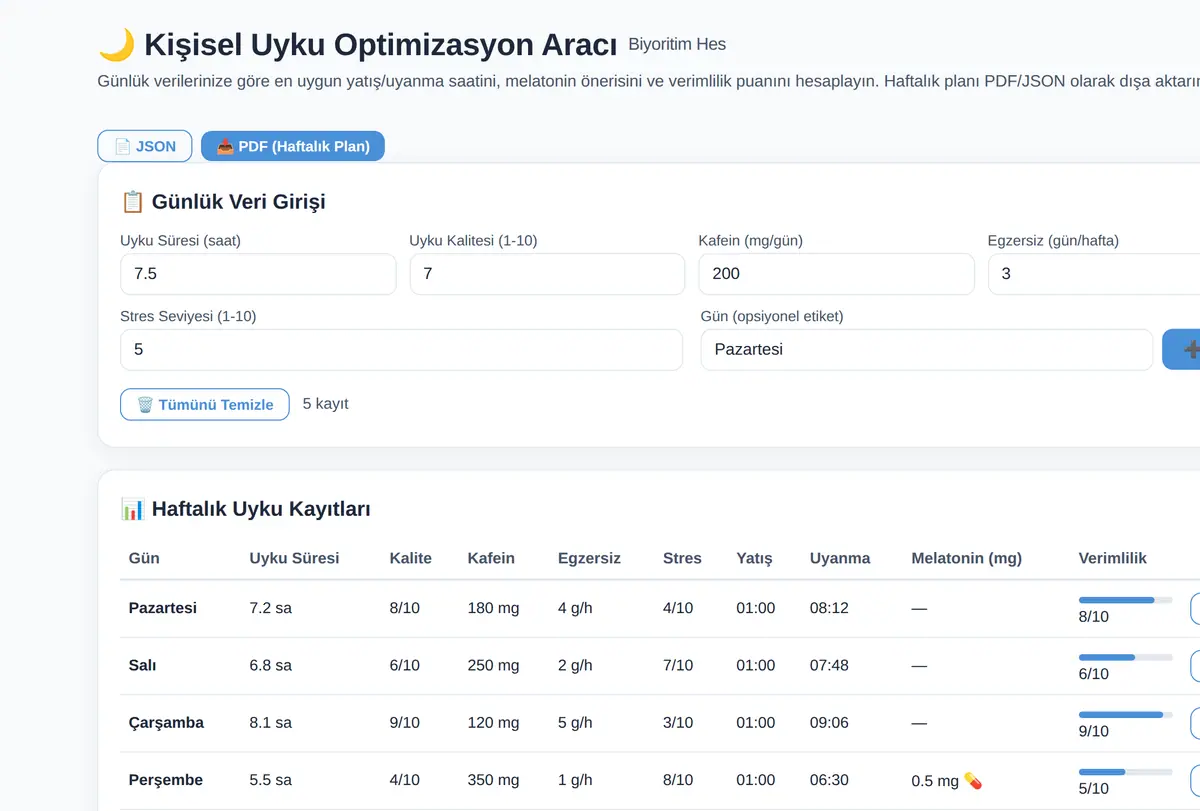
Task: Click the Egzersiz column header
Action: (x=589, y=558)
